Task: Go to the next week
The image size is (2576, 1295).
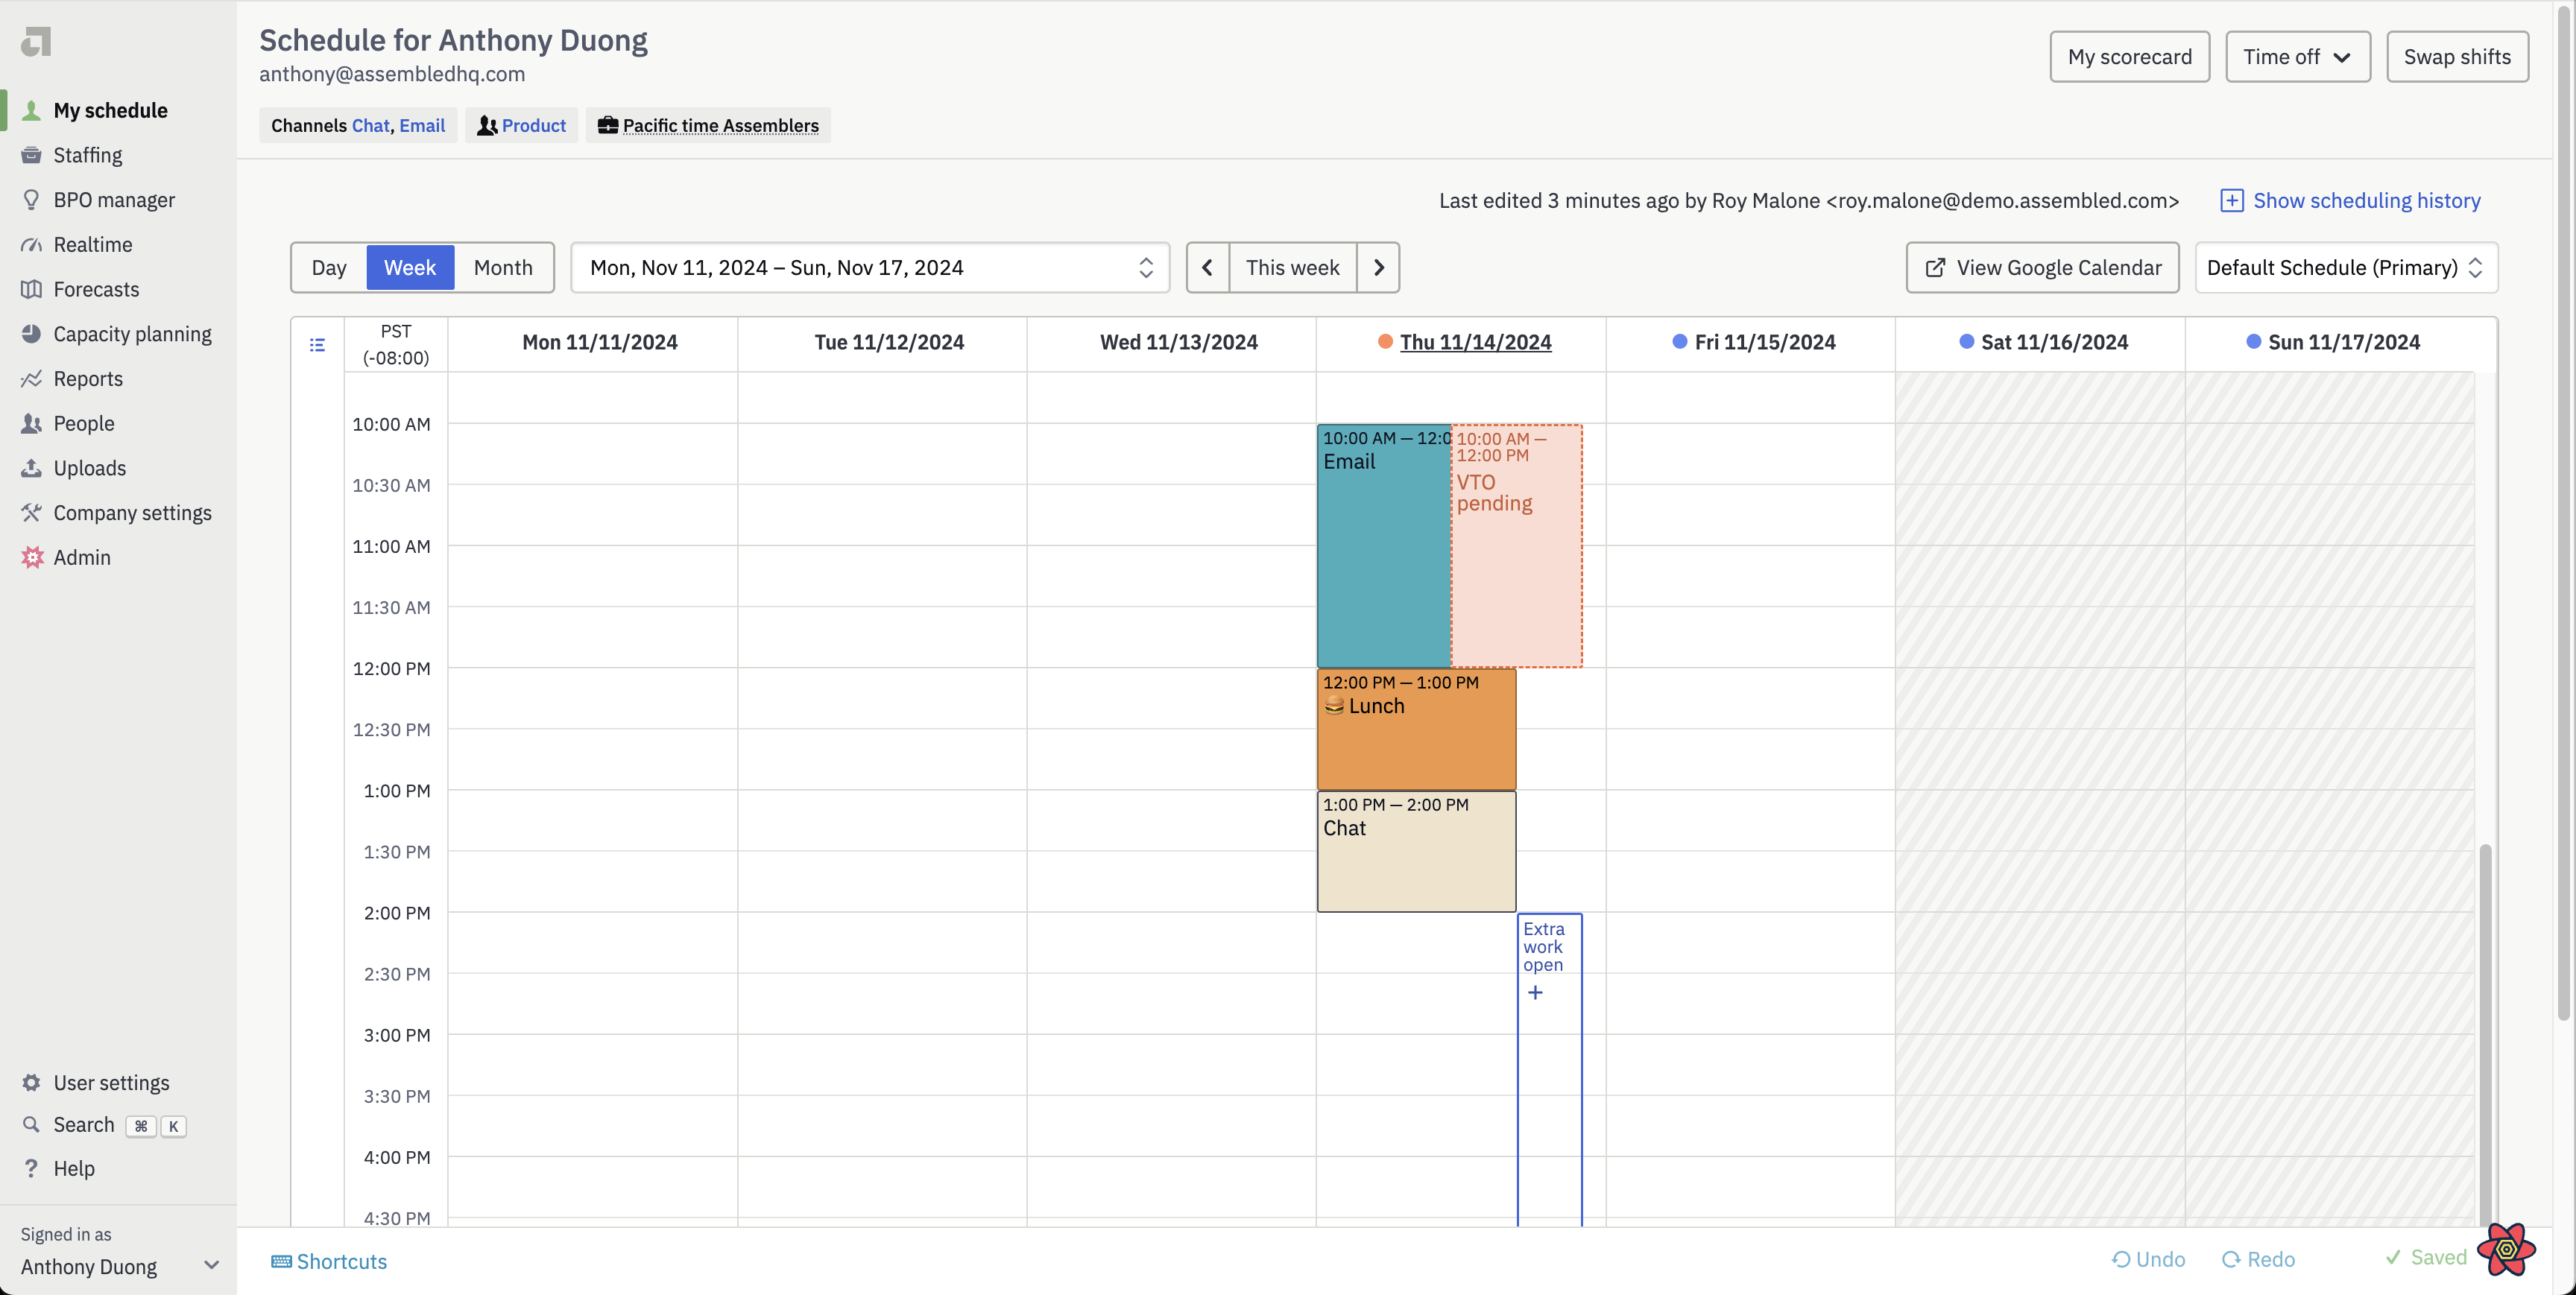Action: coord(1378,268)
